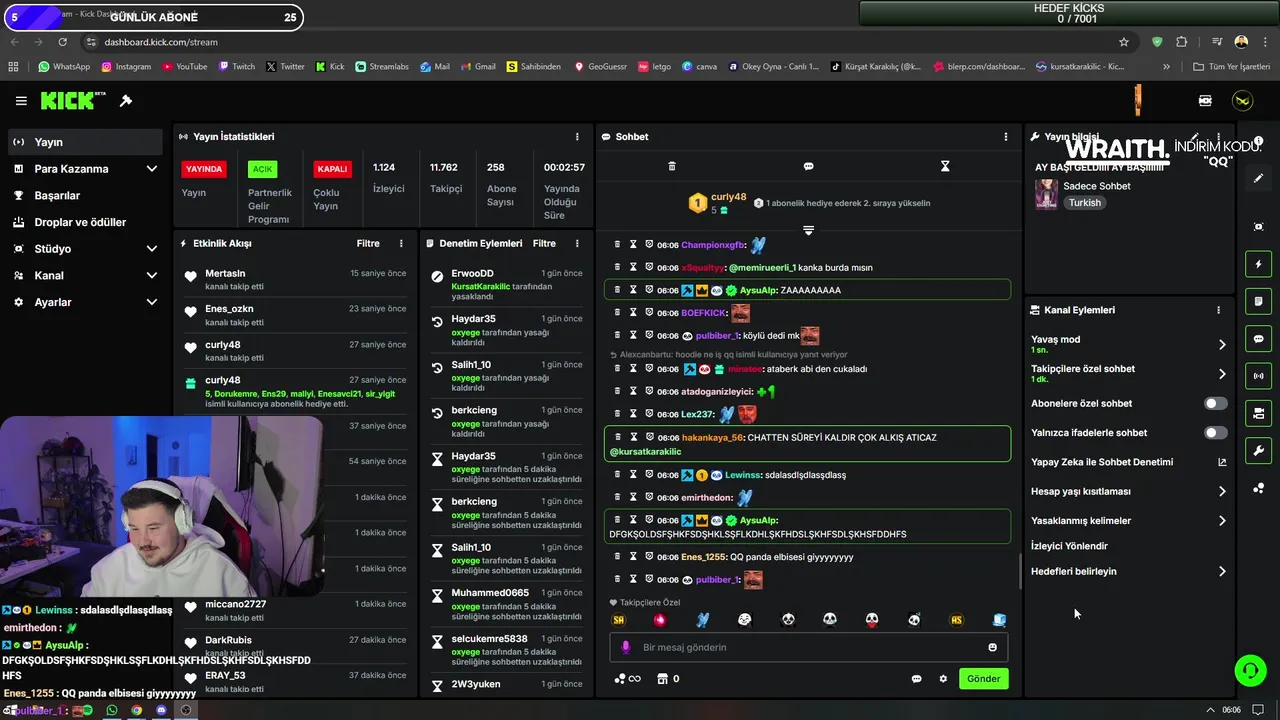Open the emoji picker in message box
The height and width of the screenshot is (720, 1280).
tap(993, 647)
